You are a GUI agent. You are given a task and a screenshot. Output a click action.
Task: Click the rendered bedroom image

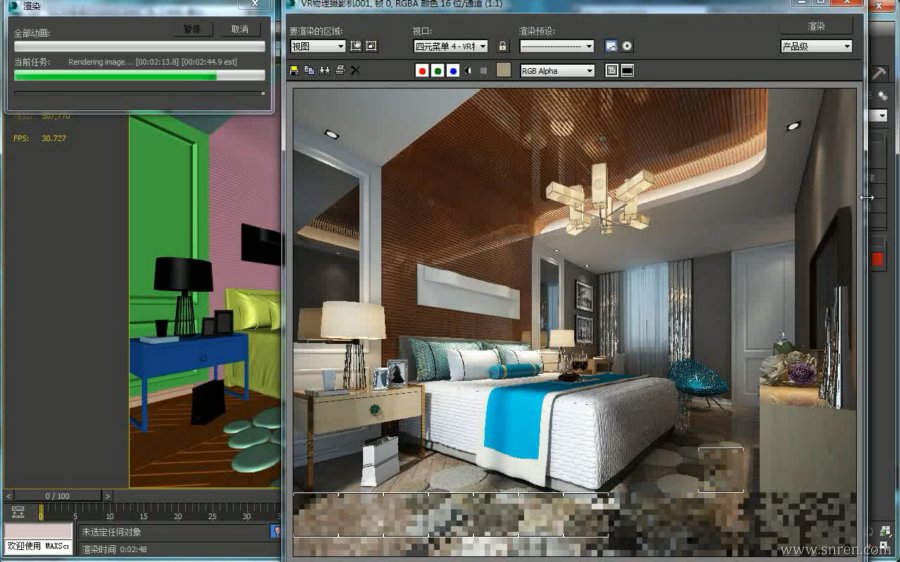tap(575, 323)
